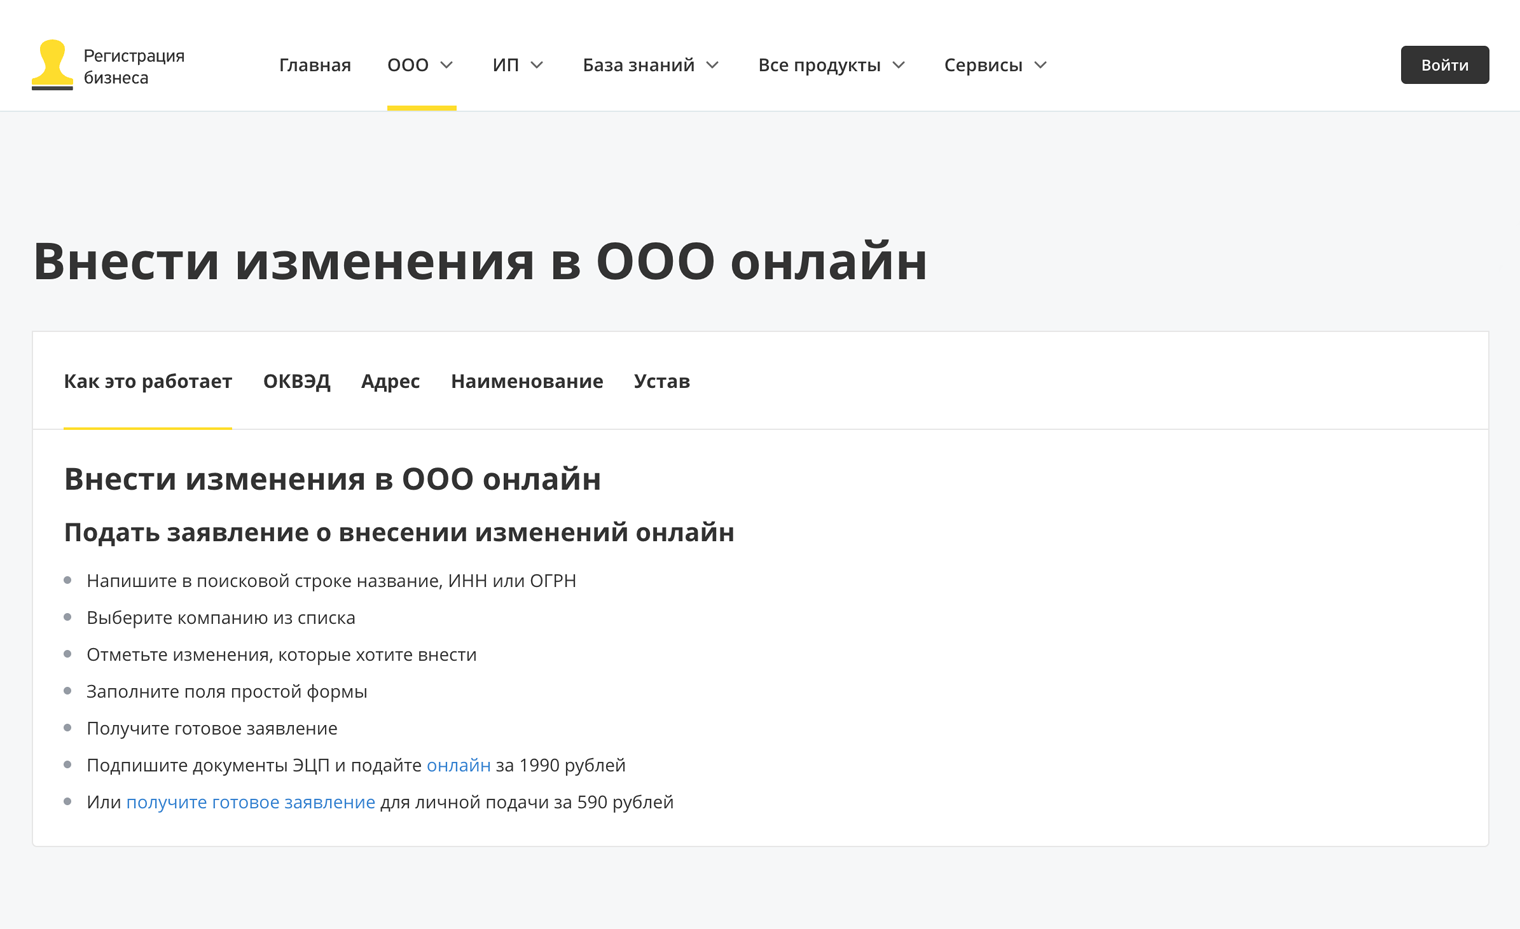Image resolution: width=1520 pixels, height=929 pixels.
Task: Follow the онлайн hyperlink
Action: (459, 765)
